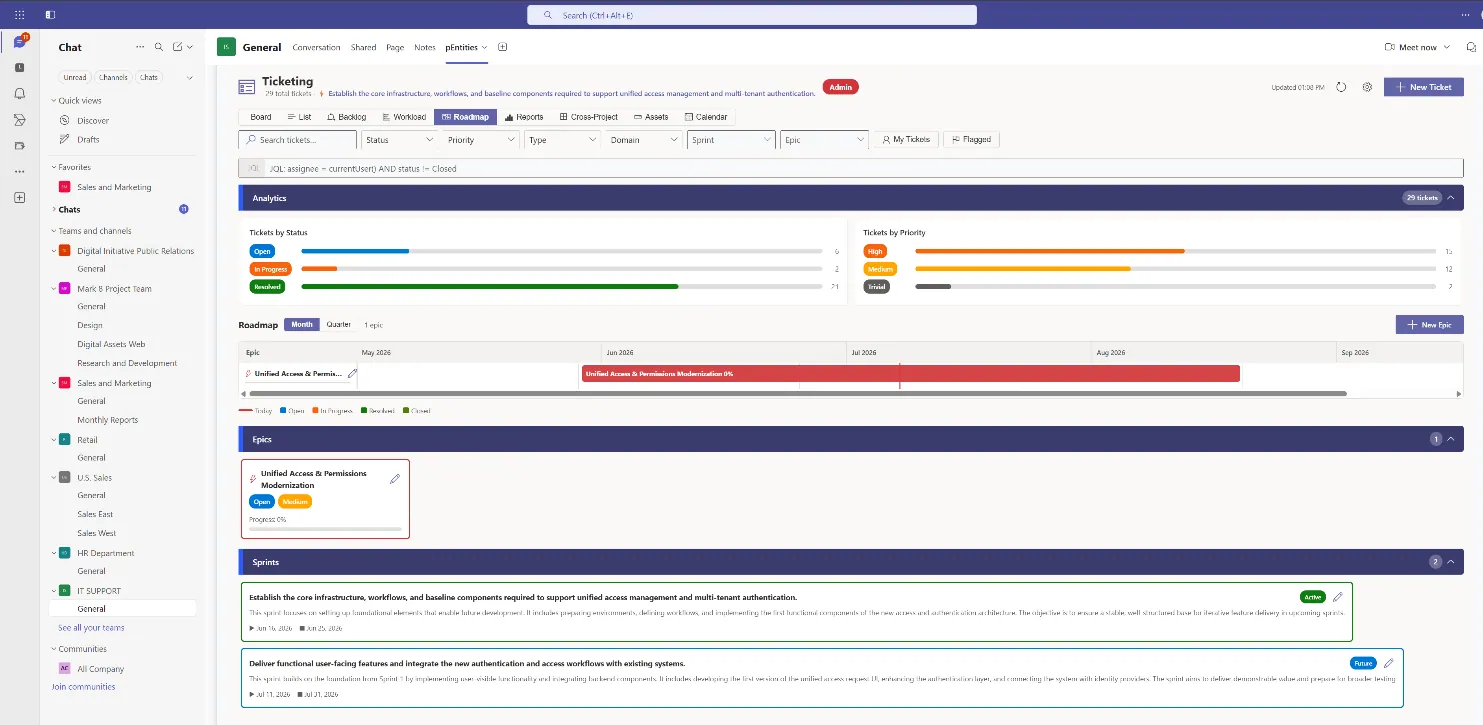Collapse the Analytics section chevron

pos(1451,198)
